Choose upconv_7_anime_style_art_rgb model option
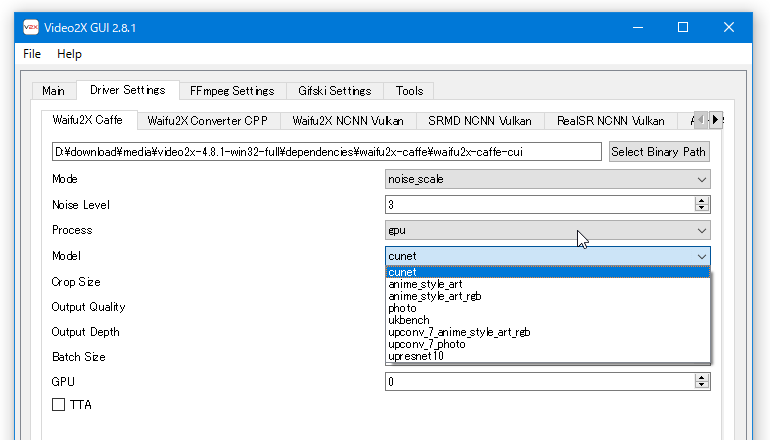 548,332
